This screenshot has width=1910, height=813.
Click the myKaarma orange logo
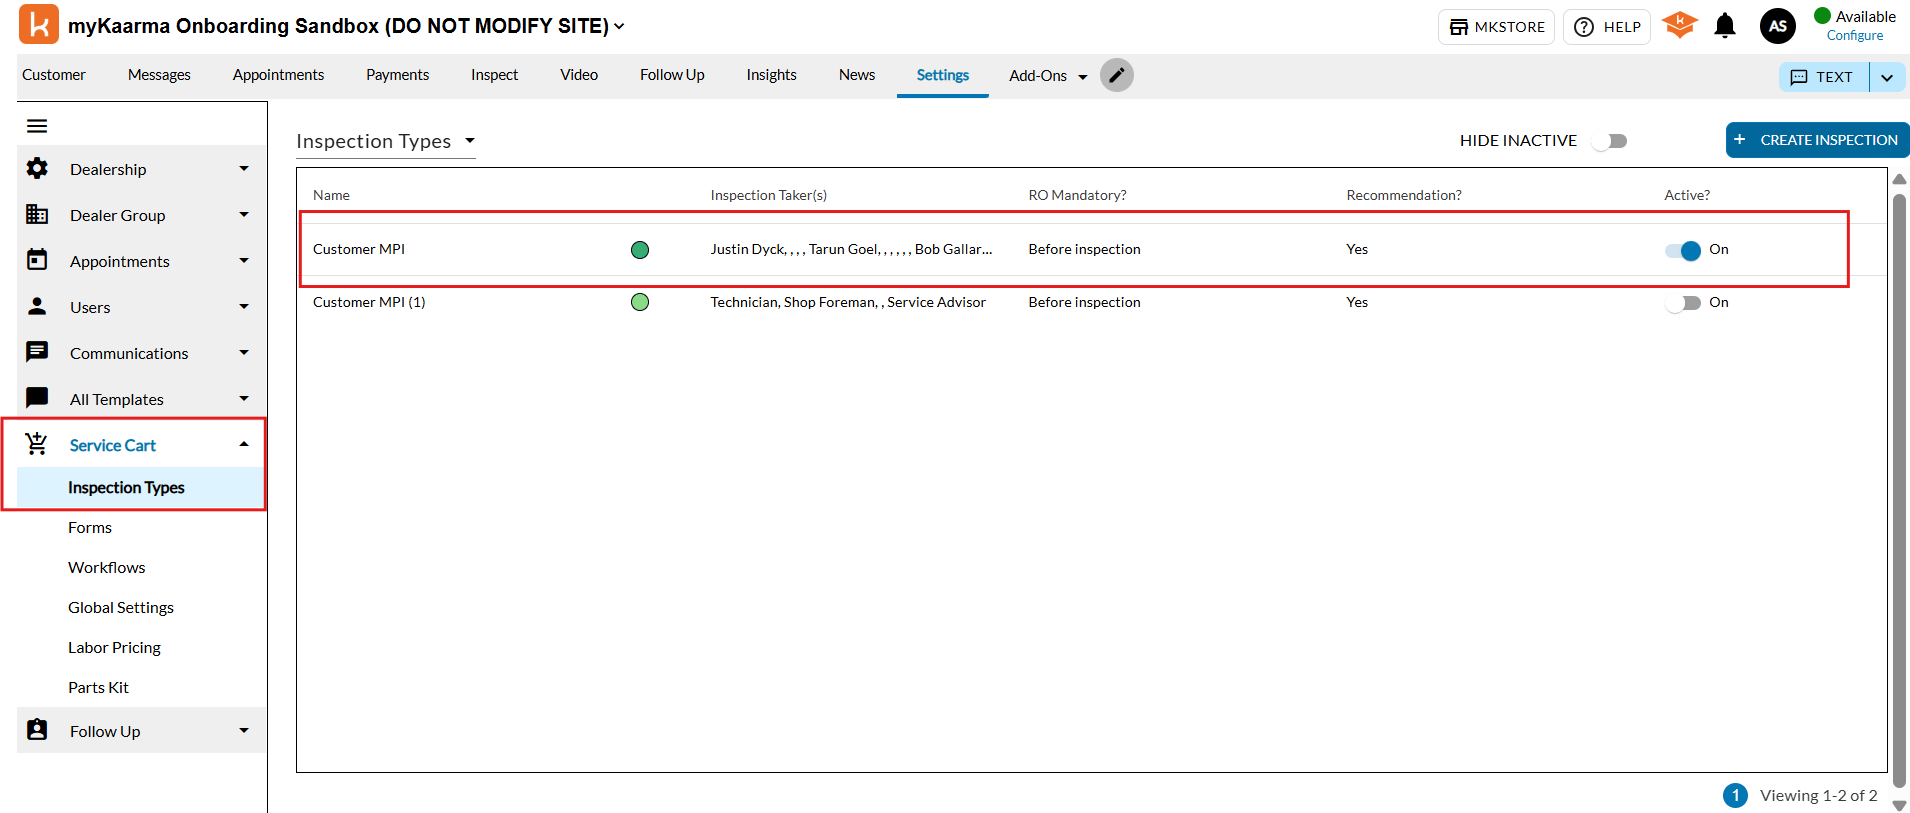pyautogui.click(x=39, y=24)
